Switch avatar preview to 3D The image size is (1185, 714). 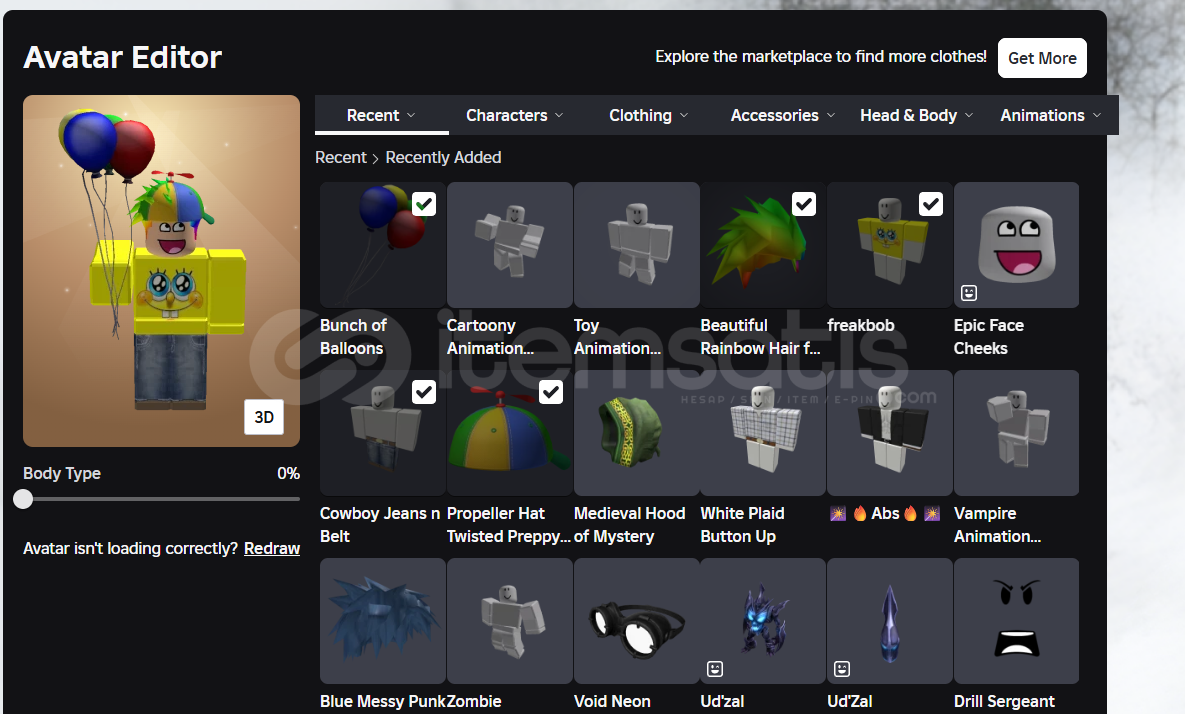tap(264, 417)
